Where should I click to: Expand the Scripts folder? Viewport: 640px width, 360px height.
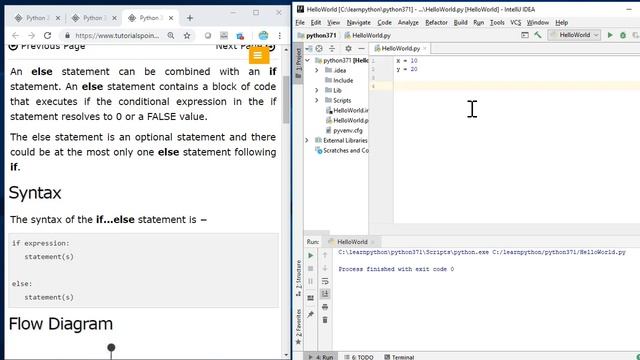coord(317,100)
